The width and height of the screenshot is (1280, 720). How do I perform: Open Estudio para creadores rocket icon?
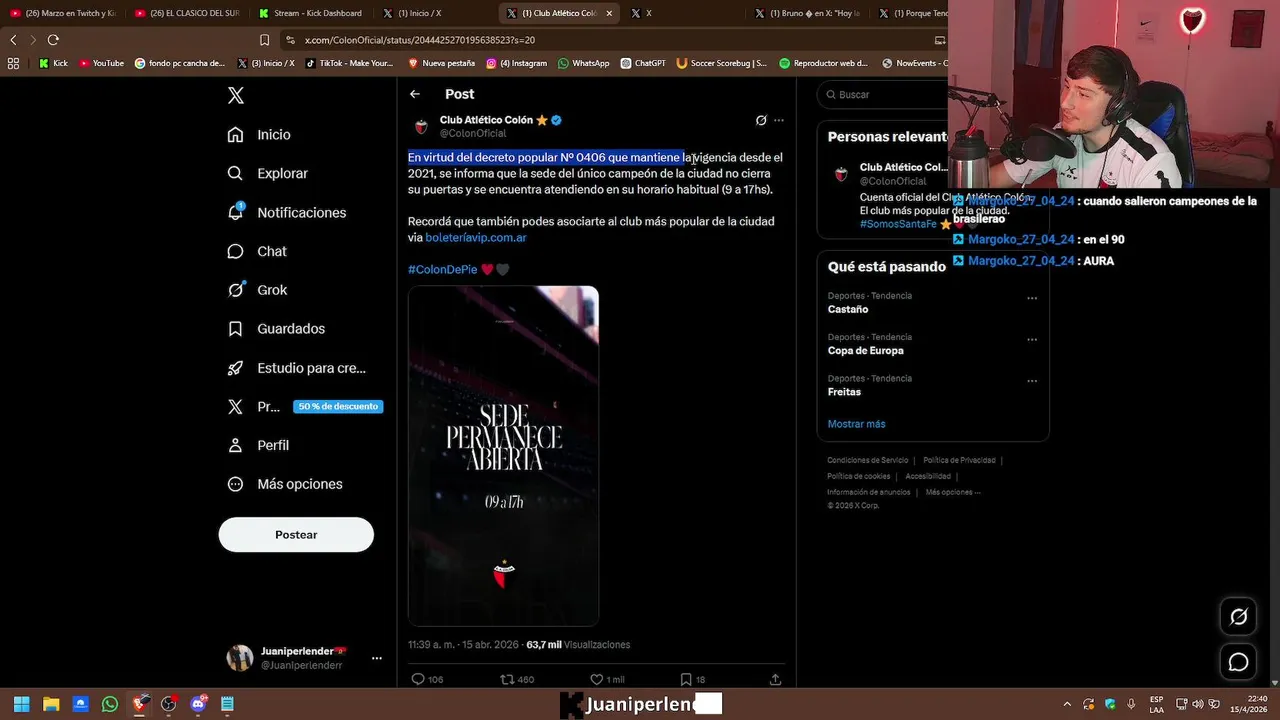[x=235, y=368]
